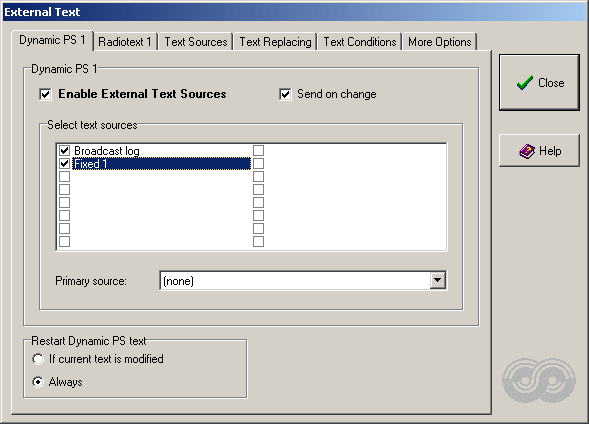
Task: Check the first box in right column
Action: 258,151
